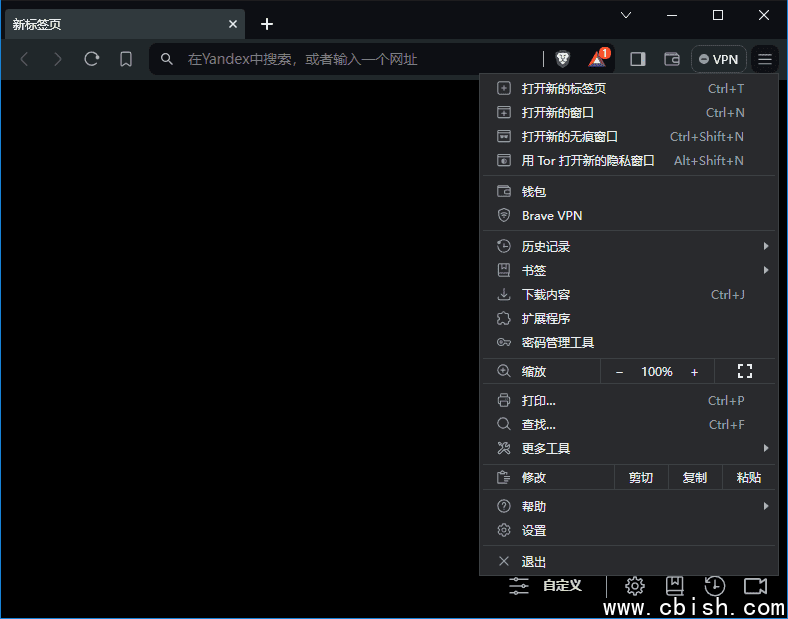
Task: Toggle the VPN button
Action: pos(718,59)
